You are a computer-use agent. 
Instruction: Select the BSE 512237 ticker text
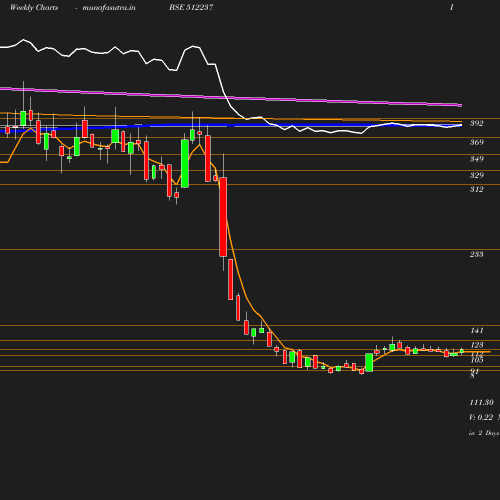191,7
